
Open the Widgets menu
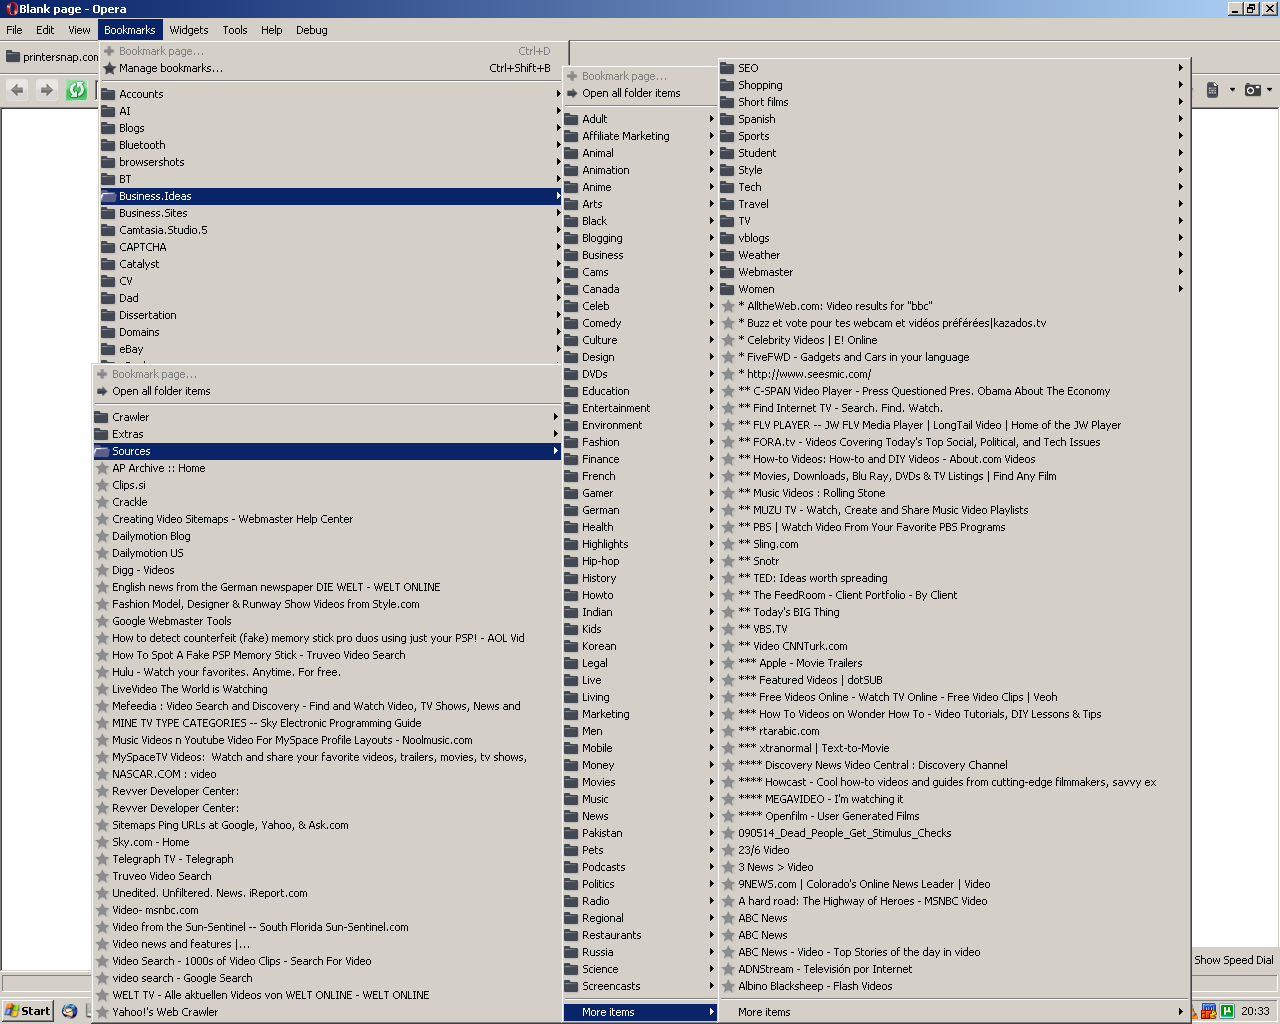click(x=188, y=30)
